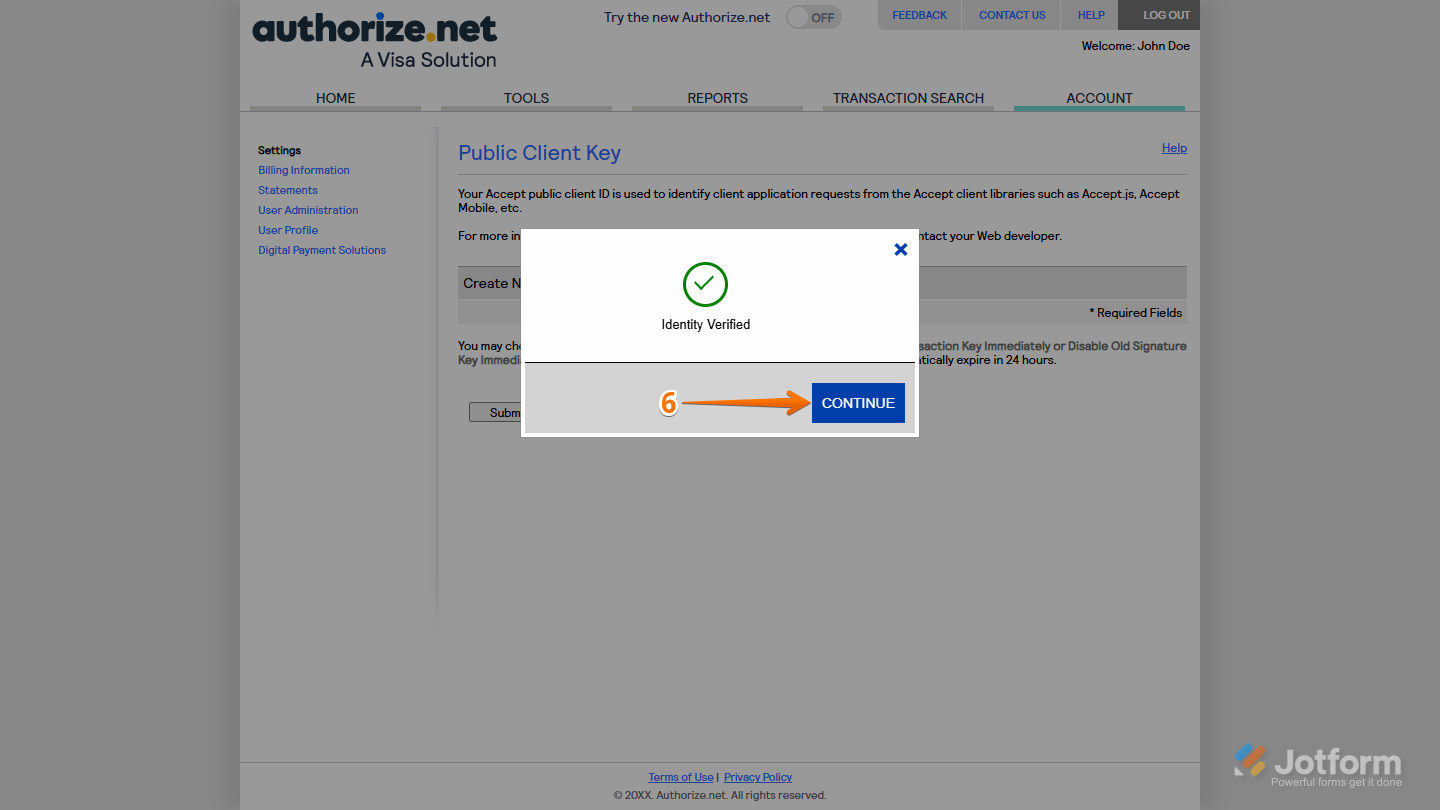Select the ACCOUNT tab

pyautogui.click(x=1099, y=98)
